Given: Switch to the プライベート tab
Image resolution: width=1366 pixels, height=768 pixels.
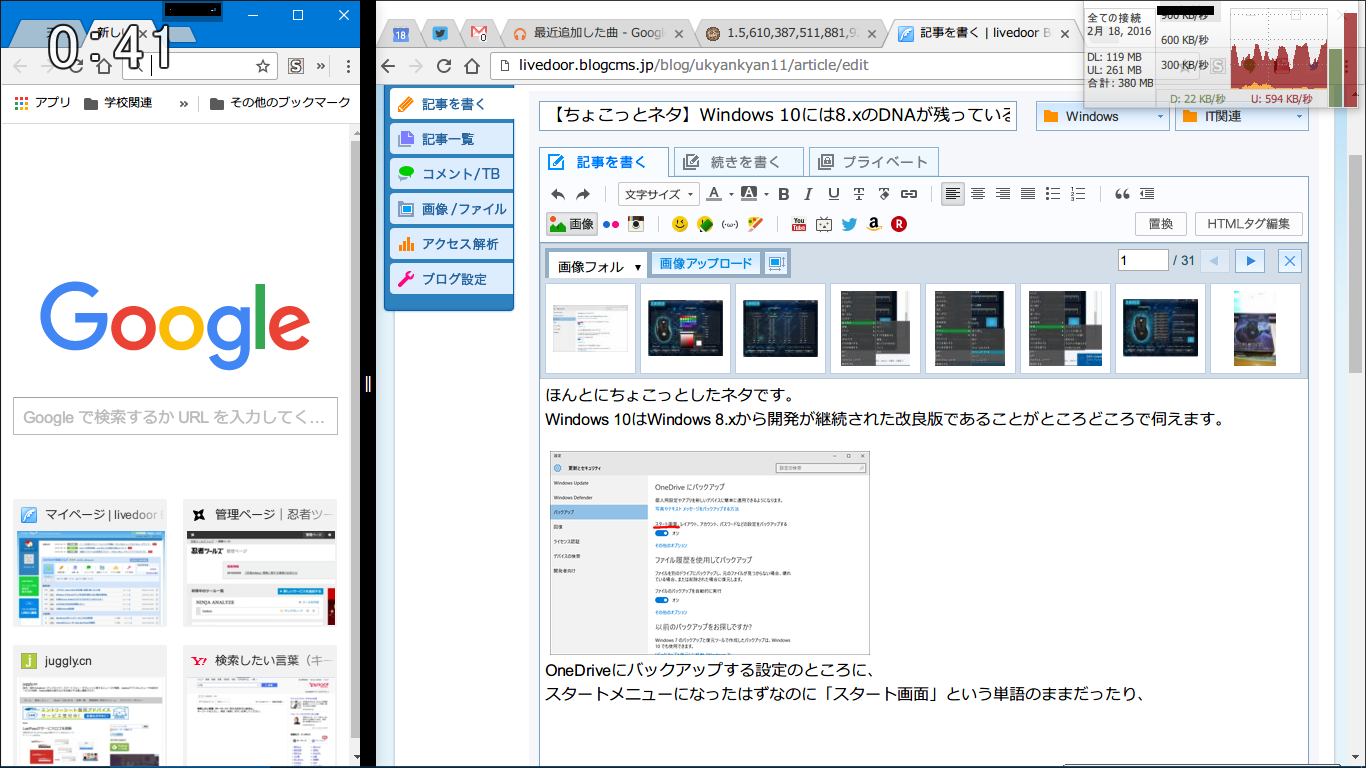Looking at the screenshot, I should pos(873,162).
